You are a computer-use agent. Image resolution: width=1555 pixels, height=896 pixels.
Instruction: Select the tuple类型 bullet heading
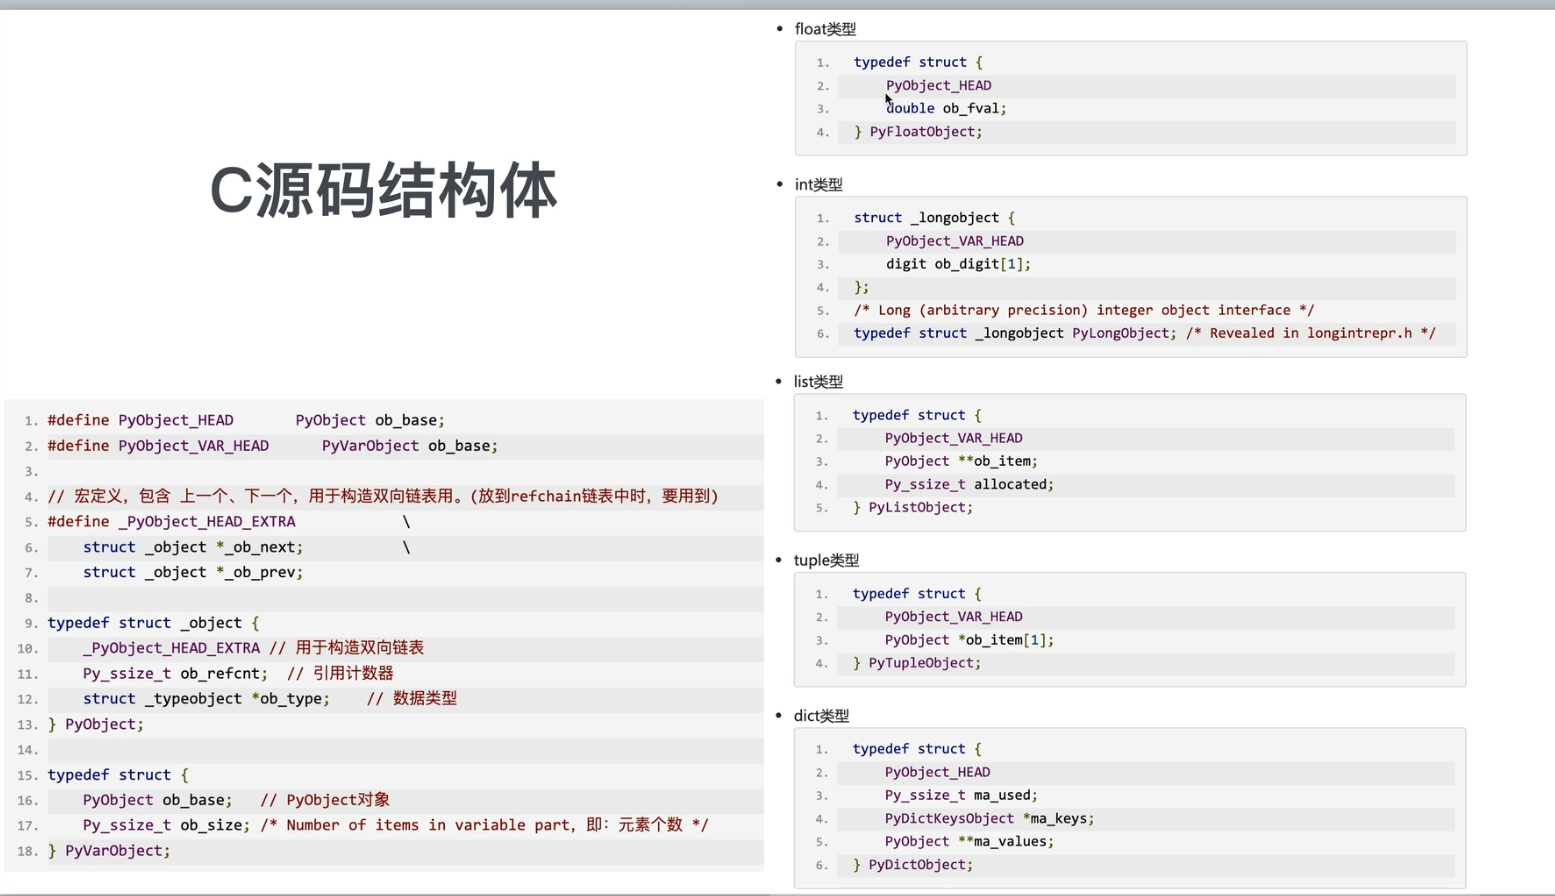826,560
